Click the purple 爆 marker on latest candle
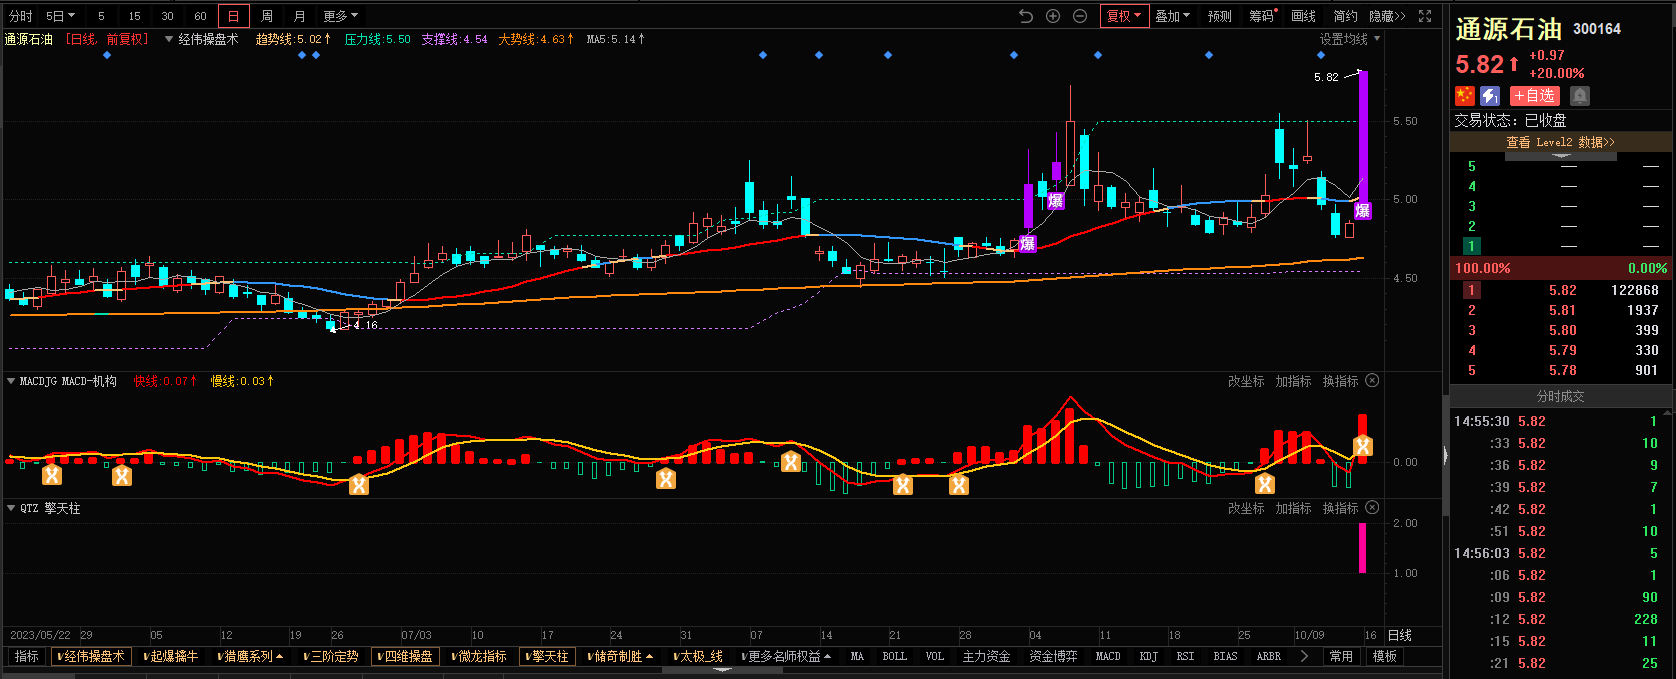The width and height of the screenshot is (1676, 679). pos(1362,211)
